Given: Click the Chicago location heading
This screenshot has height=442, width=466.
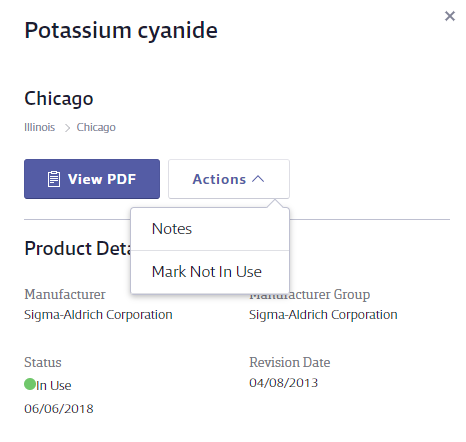Looking at the screenshot, I should pyautogui.click(x=59, y=99).
